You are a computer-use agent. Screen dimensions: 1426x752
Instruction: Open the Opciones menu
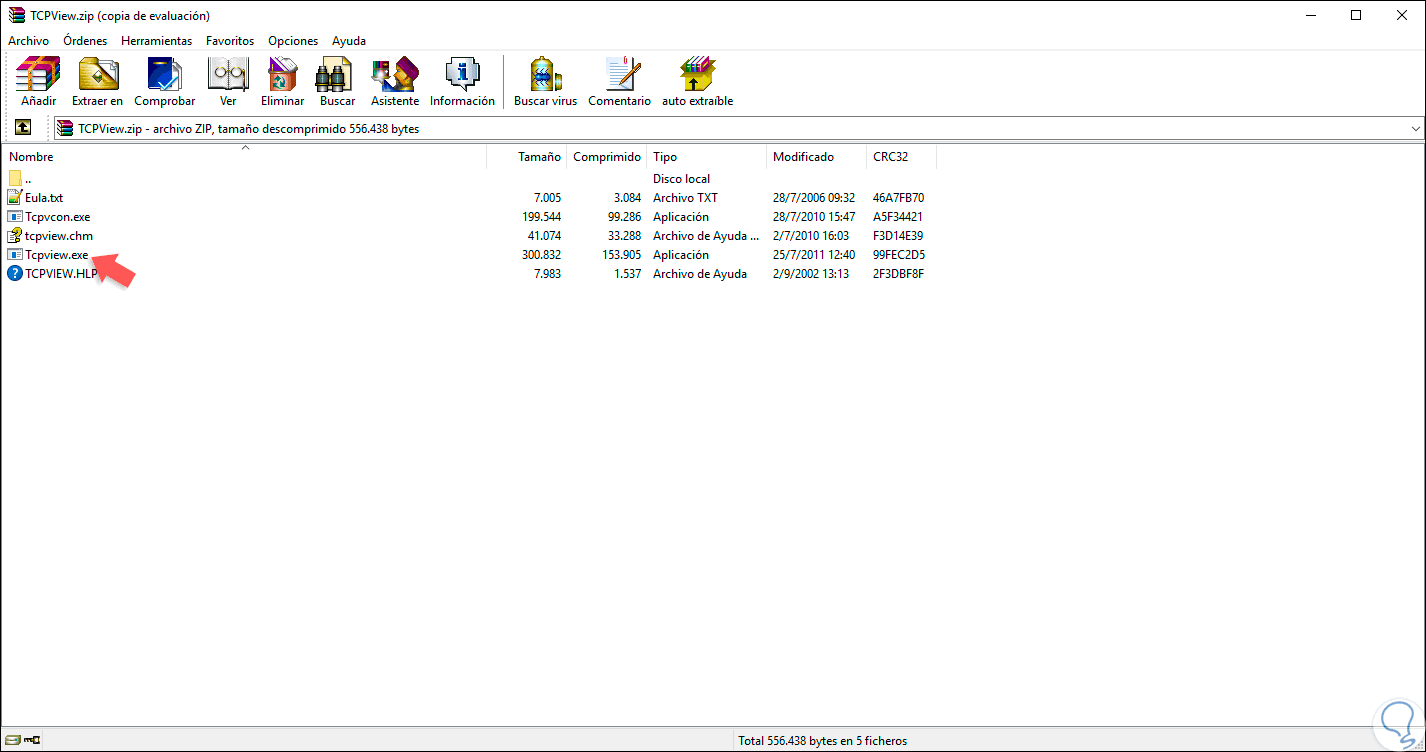(293, 41)
